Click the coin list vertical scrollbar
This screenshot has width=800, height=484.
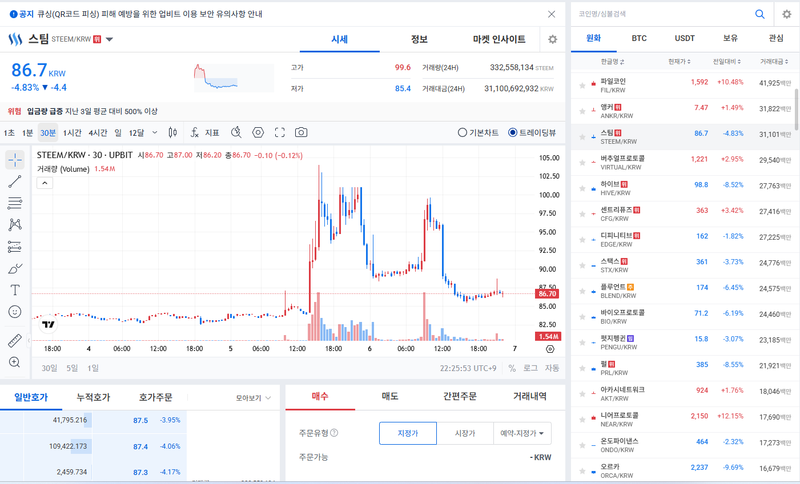coord(796,109)
